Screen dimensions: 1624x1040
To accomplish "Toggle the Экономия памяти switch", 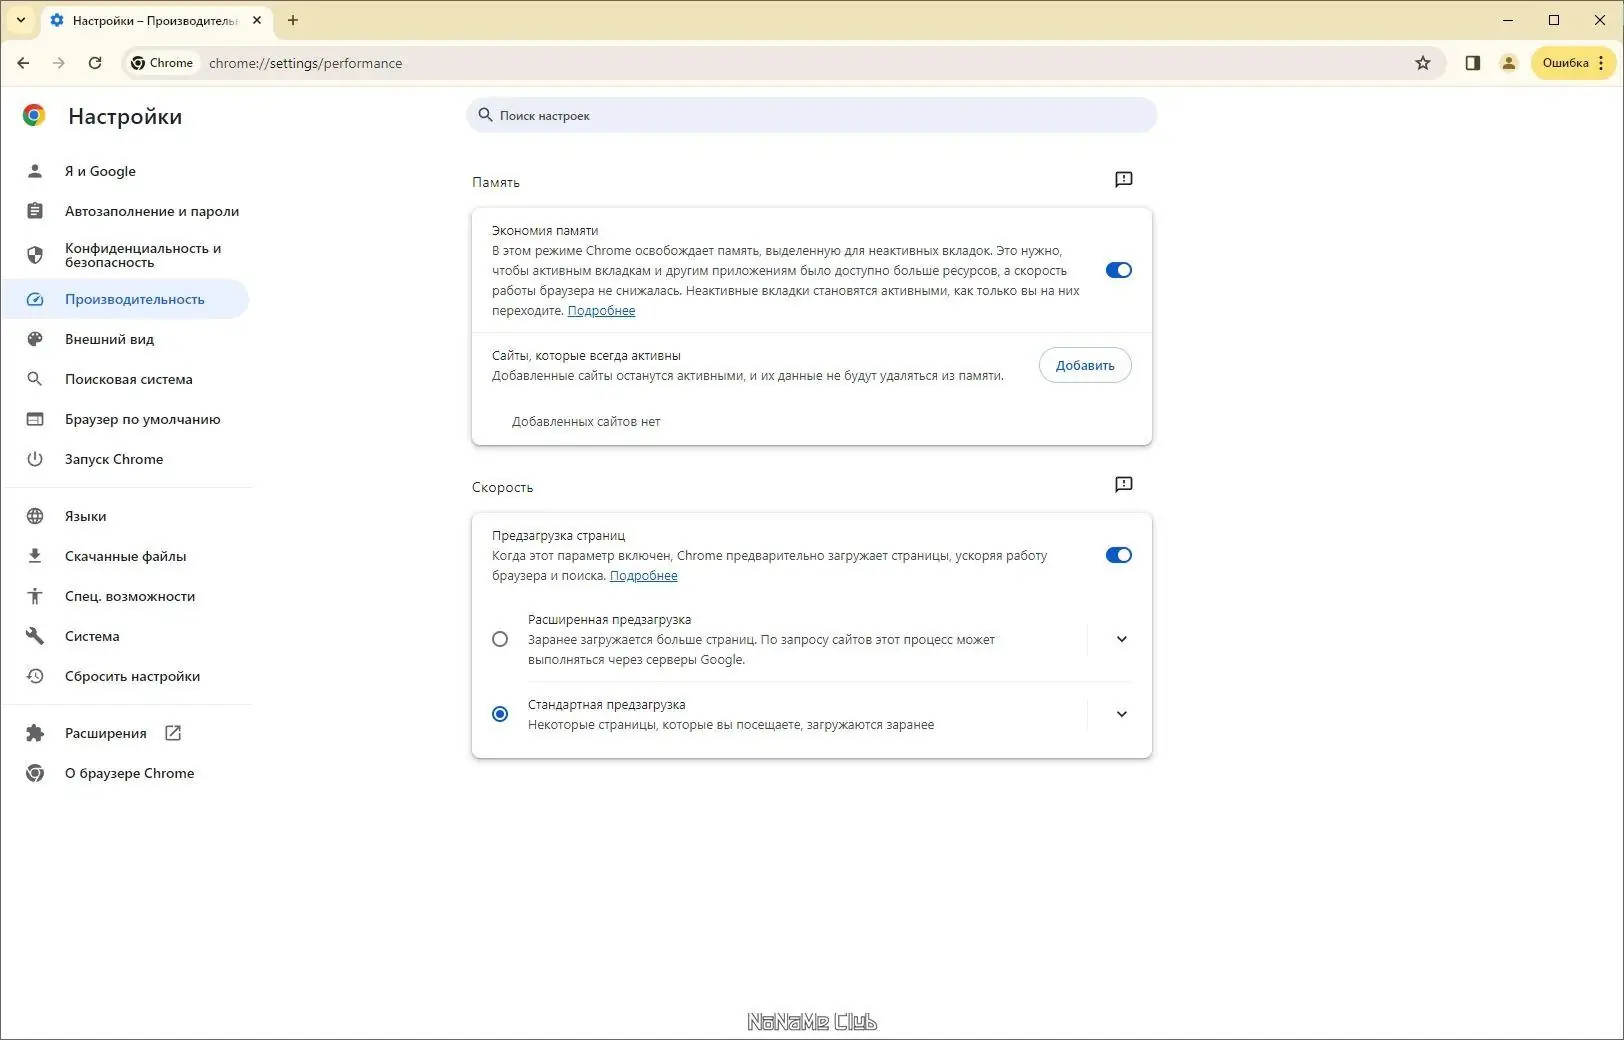I will point(1119,270).
